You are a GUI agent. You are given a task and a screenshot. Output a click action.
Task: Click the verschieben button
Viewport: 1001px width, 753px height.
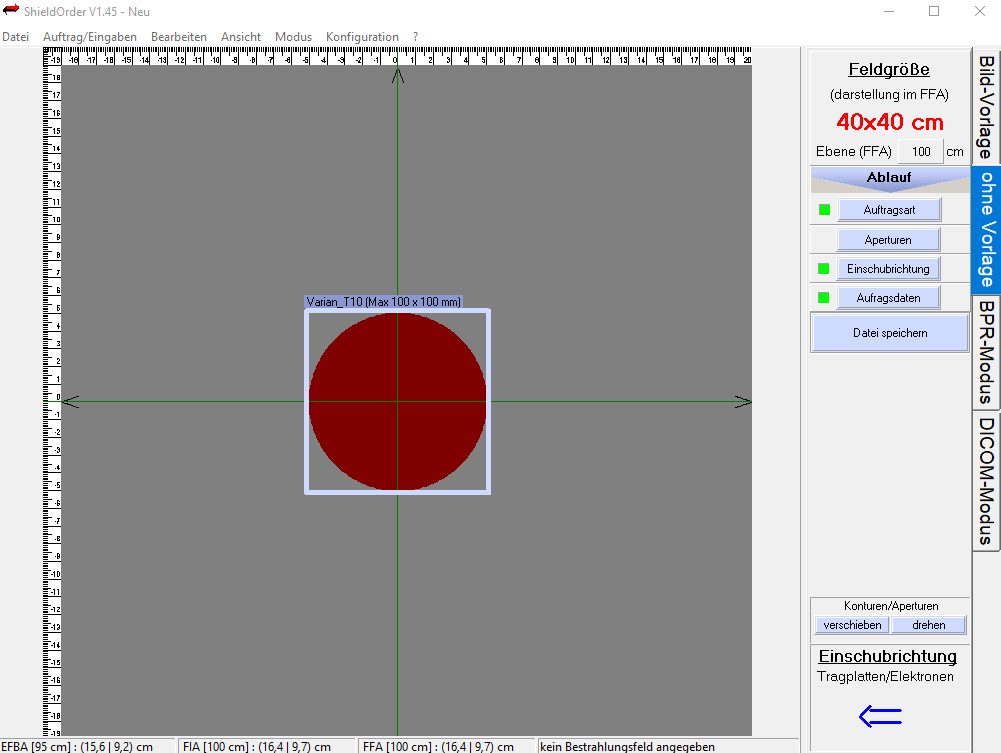[x=852, y=625]
